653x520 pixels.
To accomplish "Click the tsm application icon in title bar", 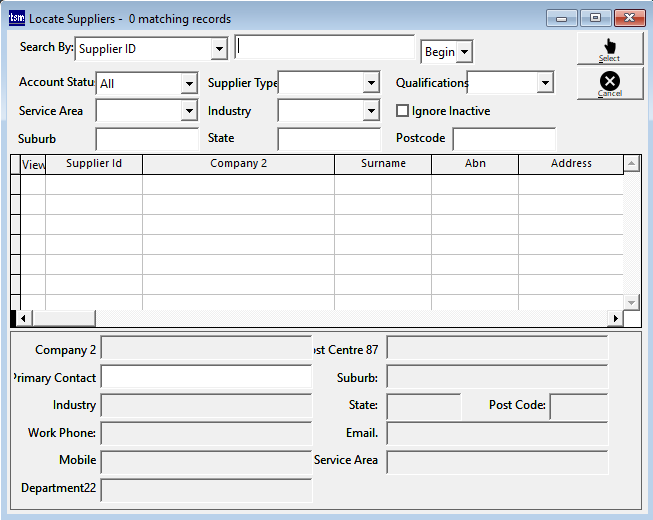I will pos(16,18).
